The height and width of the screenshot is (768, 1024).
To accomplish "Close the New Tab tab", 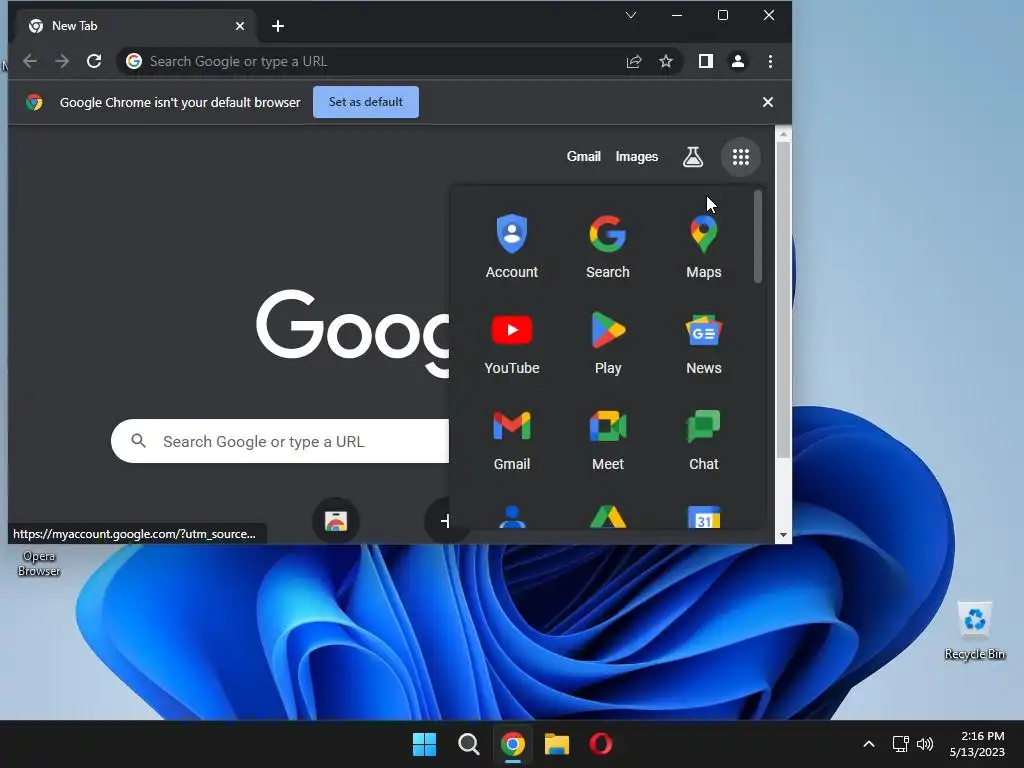I will 240,26.
